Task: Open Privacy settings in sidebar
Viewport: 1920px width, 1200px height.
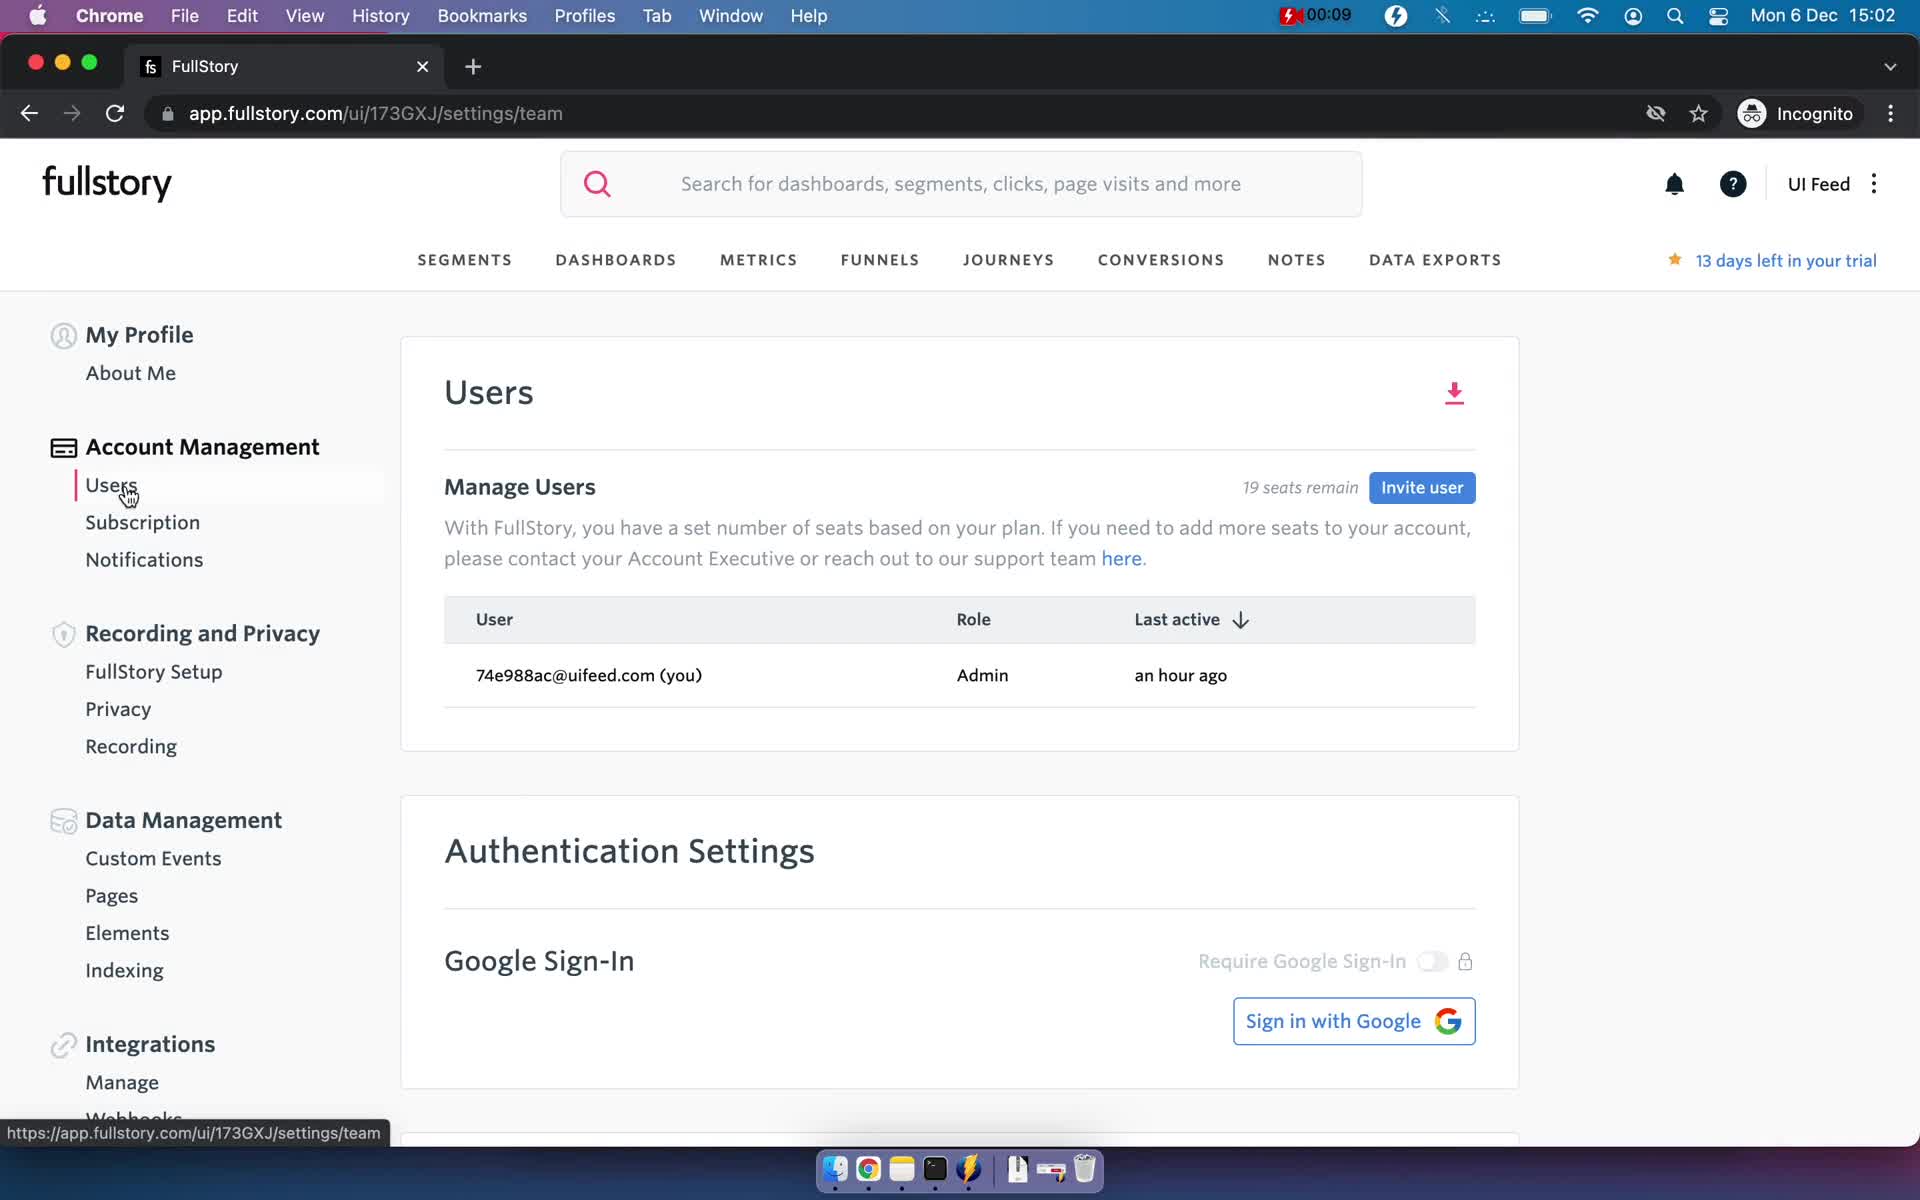Action: click(118, 709)
